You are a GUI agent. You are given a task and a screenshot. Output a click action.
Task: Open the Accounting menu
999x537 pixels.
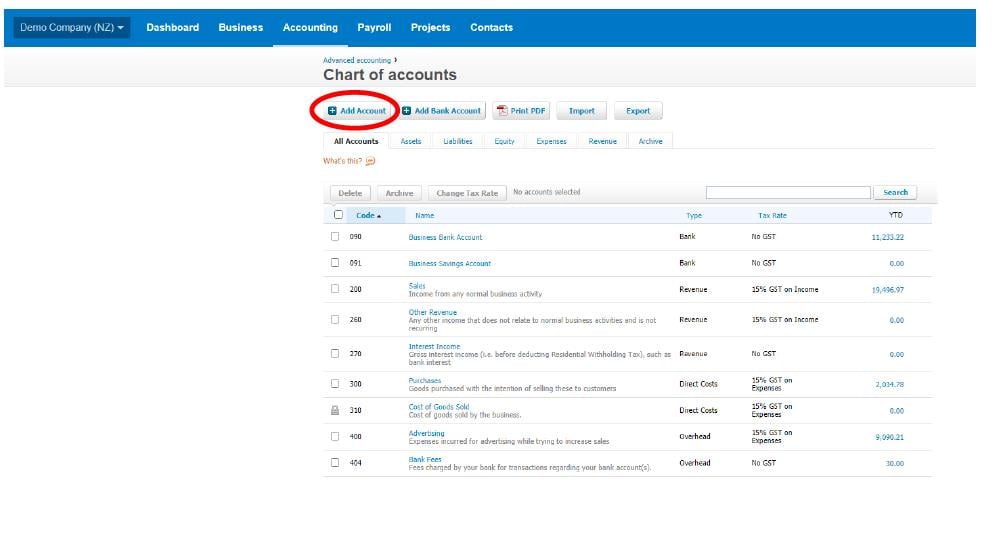[x=310, y=27]
